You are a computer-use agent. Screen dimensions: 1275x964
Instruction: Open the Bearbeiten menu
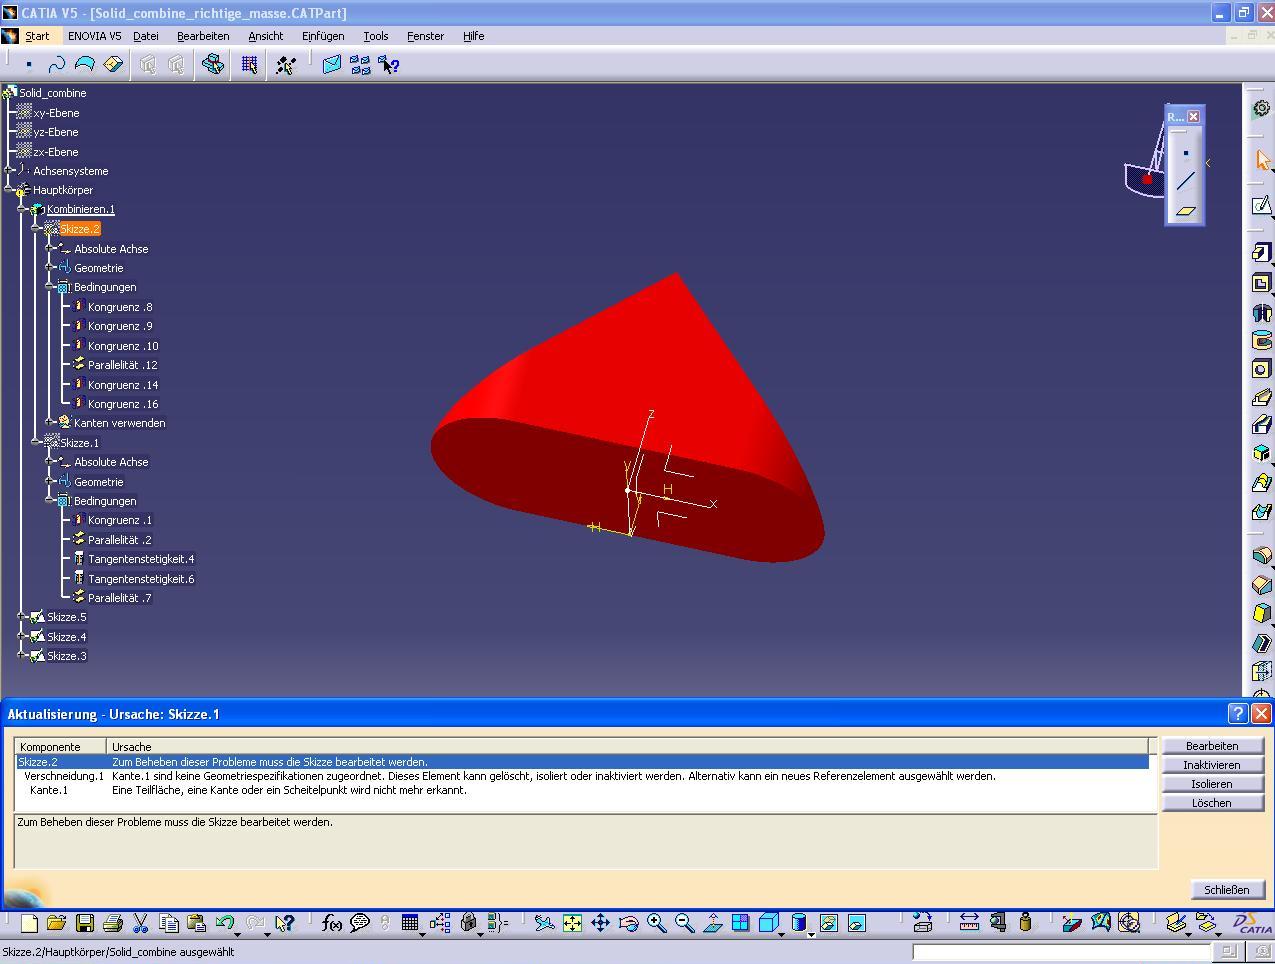[x=203, y=36]
